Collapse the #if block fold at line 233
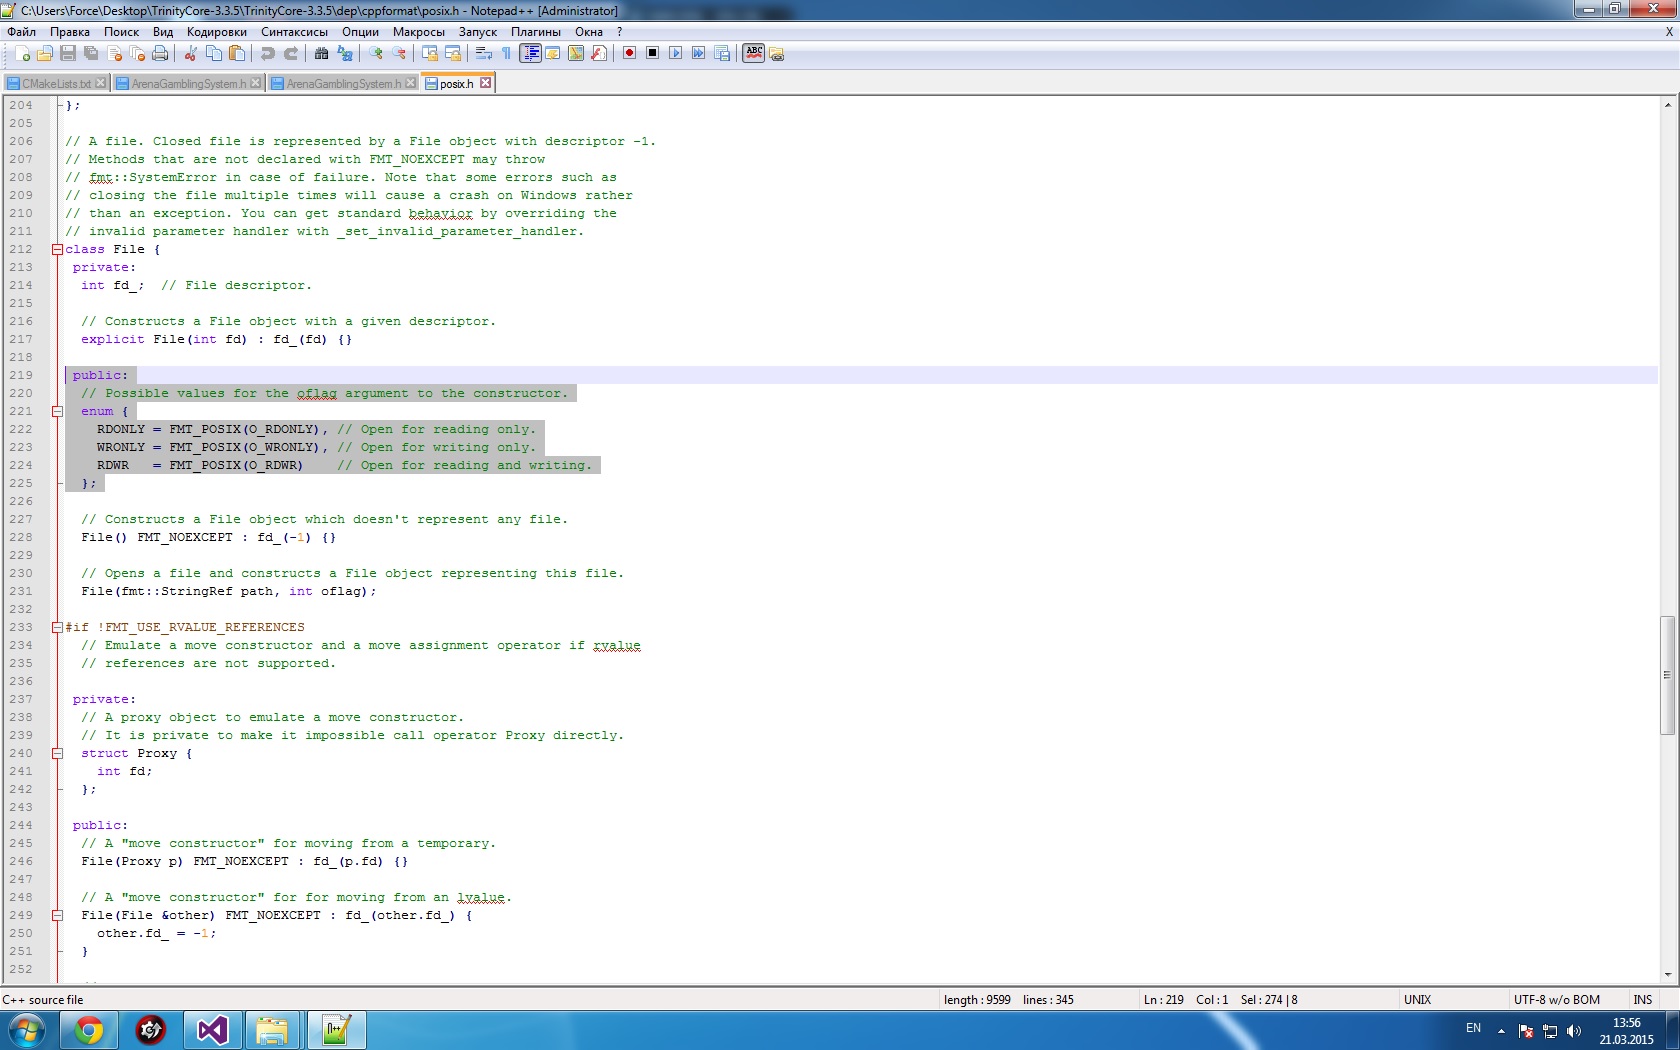This screenshot has width=1680, height=1050. (x=57, y=628)
